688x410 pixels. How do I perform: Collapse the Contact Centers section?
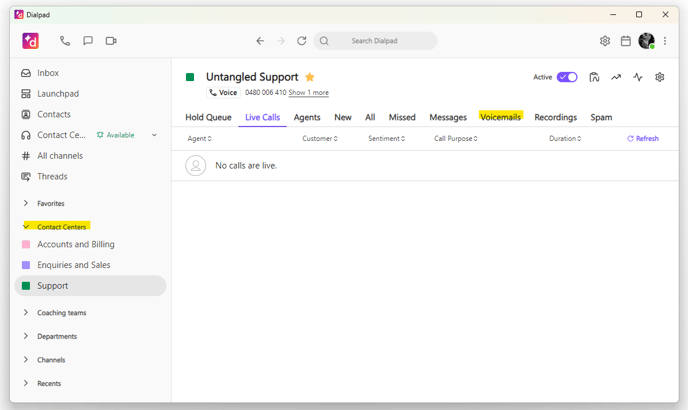26,227
